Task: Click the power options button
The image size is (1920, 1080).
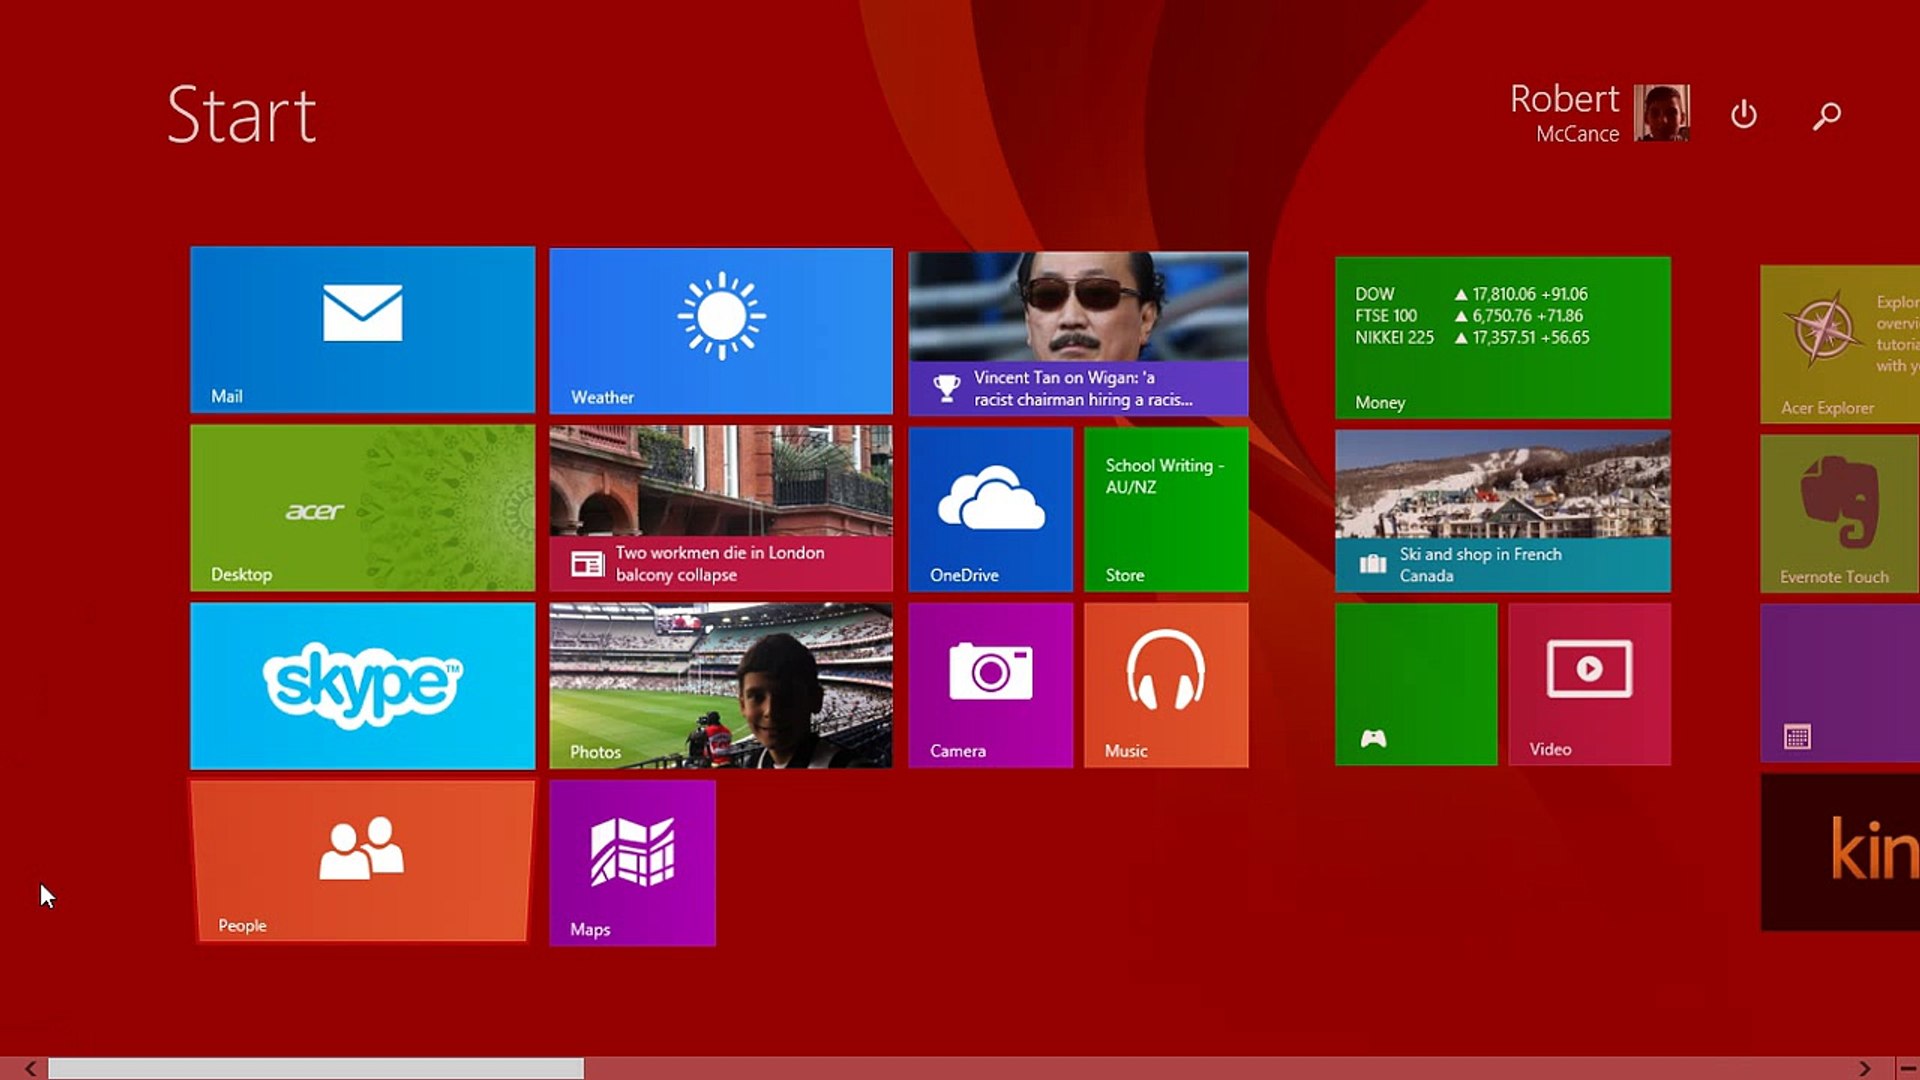Action: coord(1743,115)
